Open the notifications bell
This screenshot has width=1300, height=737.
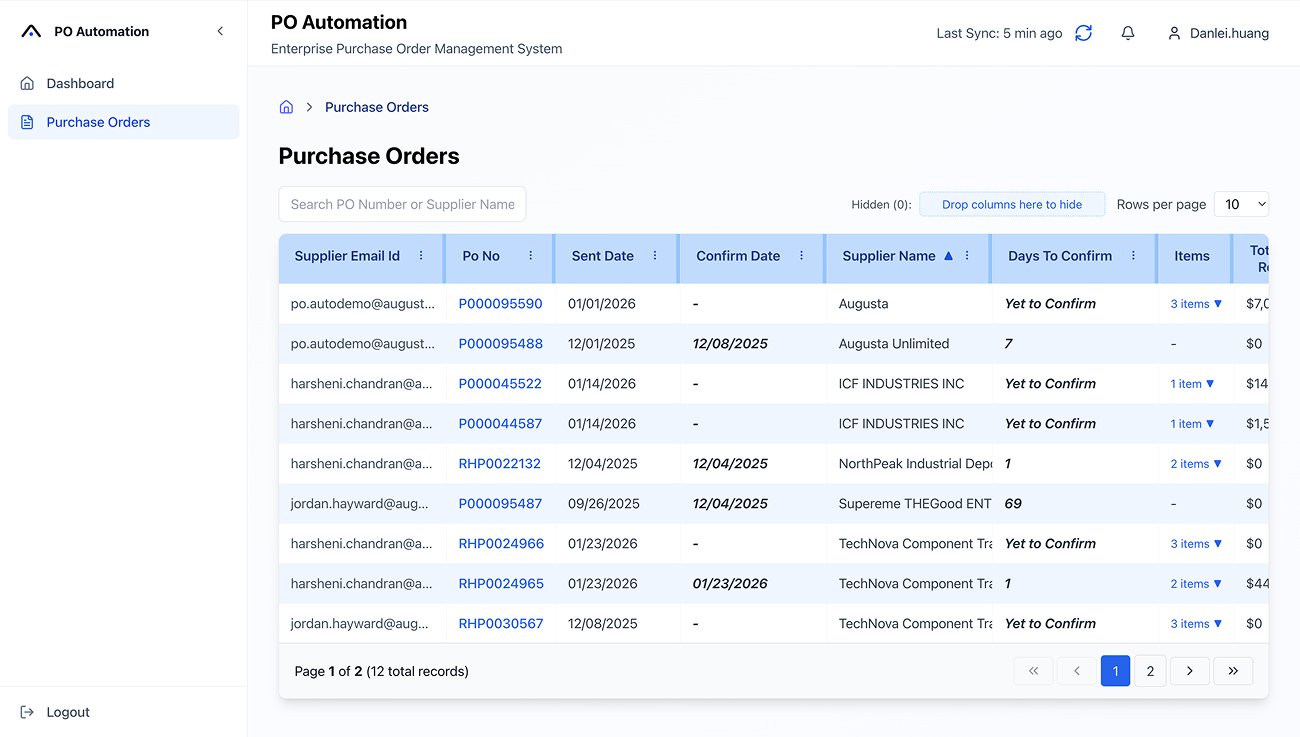pos(1128,32)
